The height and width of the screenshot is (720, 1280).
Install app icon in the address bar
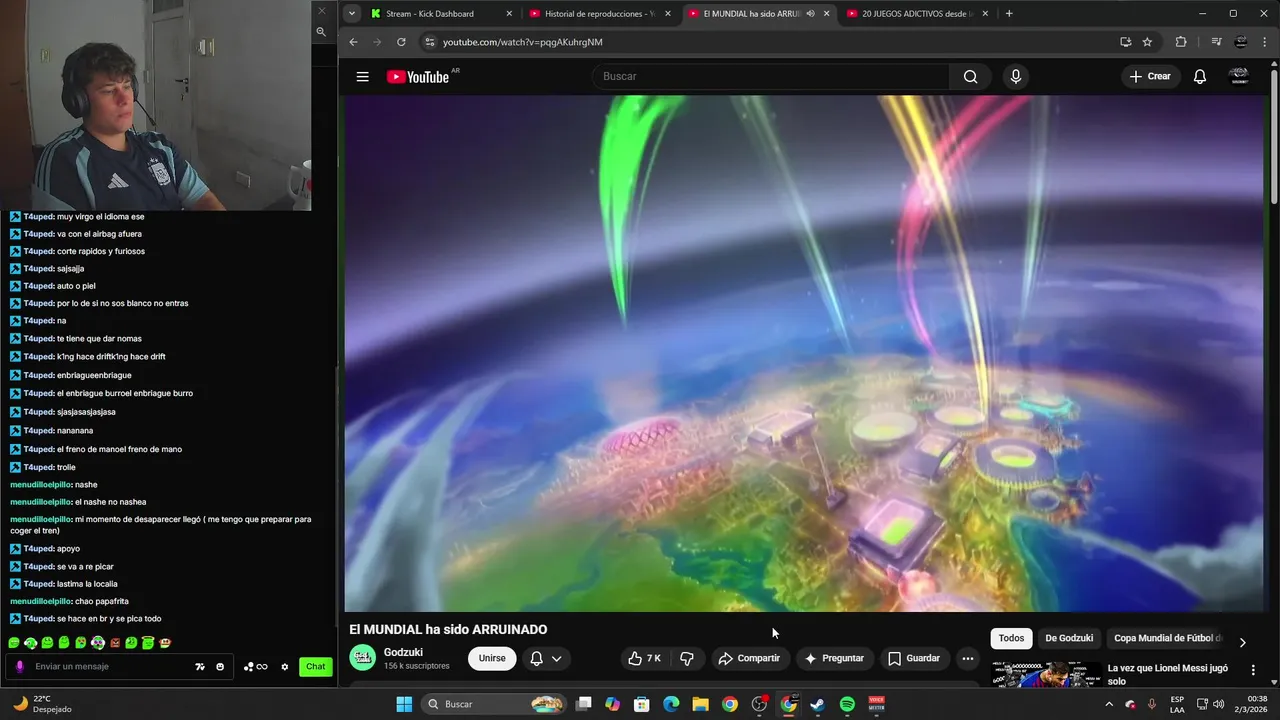1125,42
